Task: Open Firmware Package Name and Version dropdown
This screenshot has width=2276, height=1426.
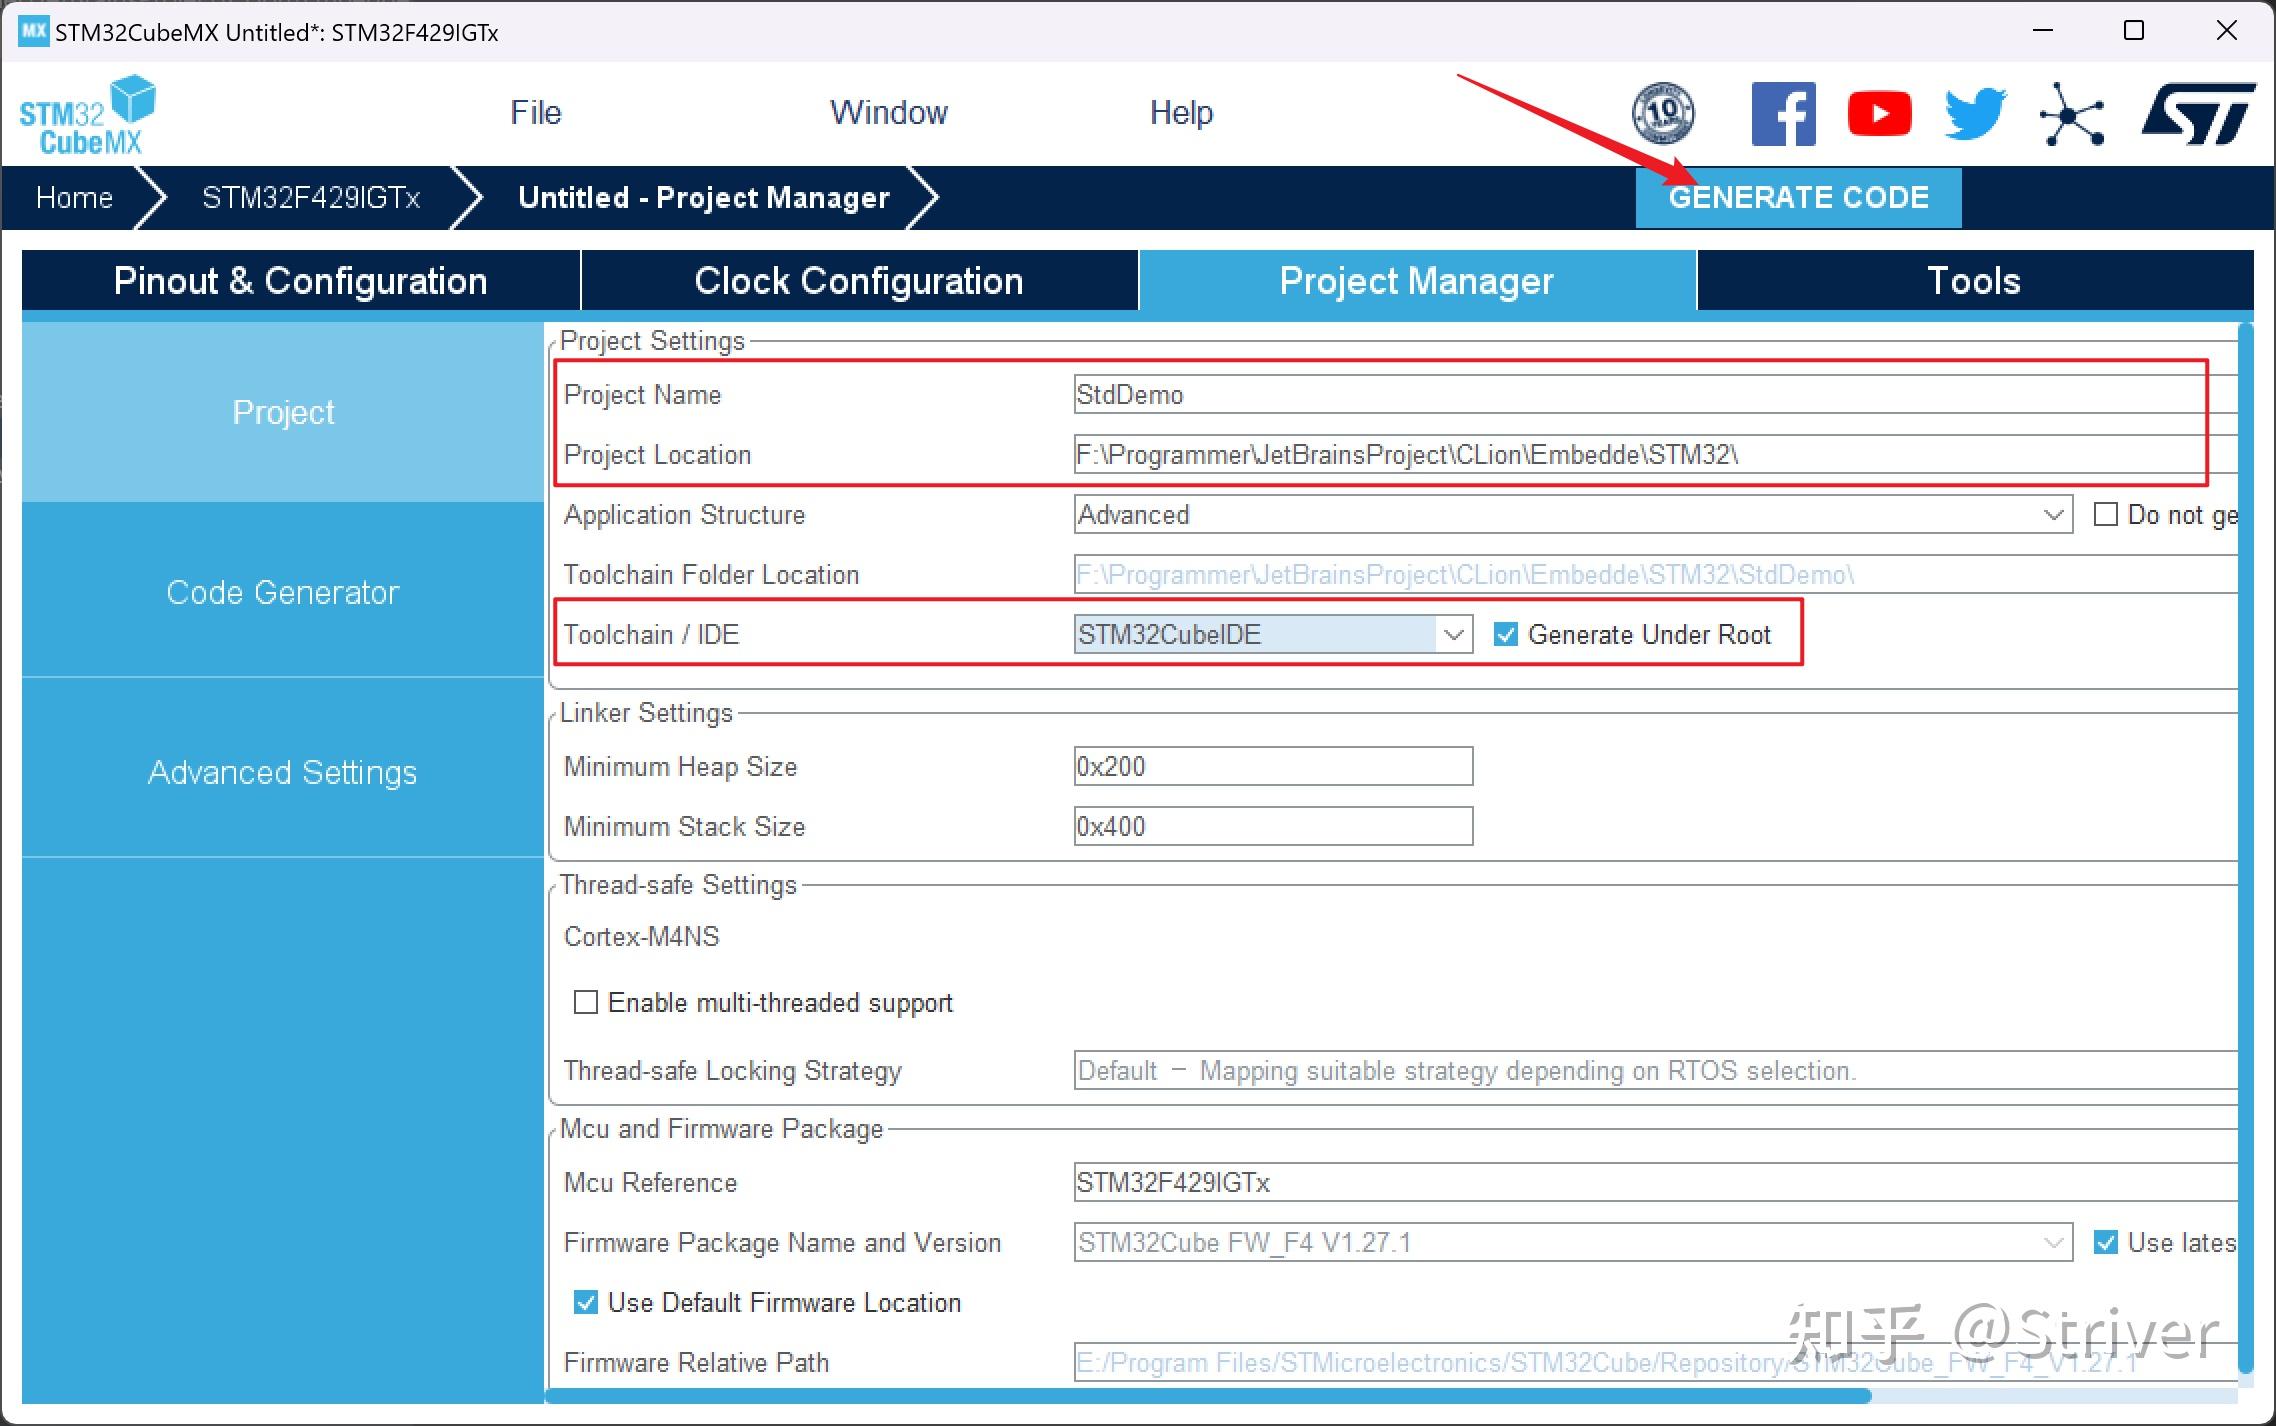Action: pos(1573,1242)
